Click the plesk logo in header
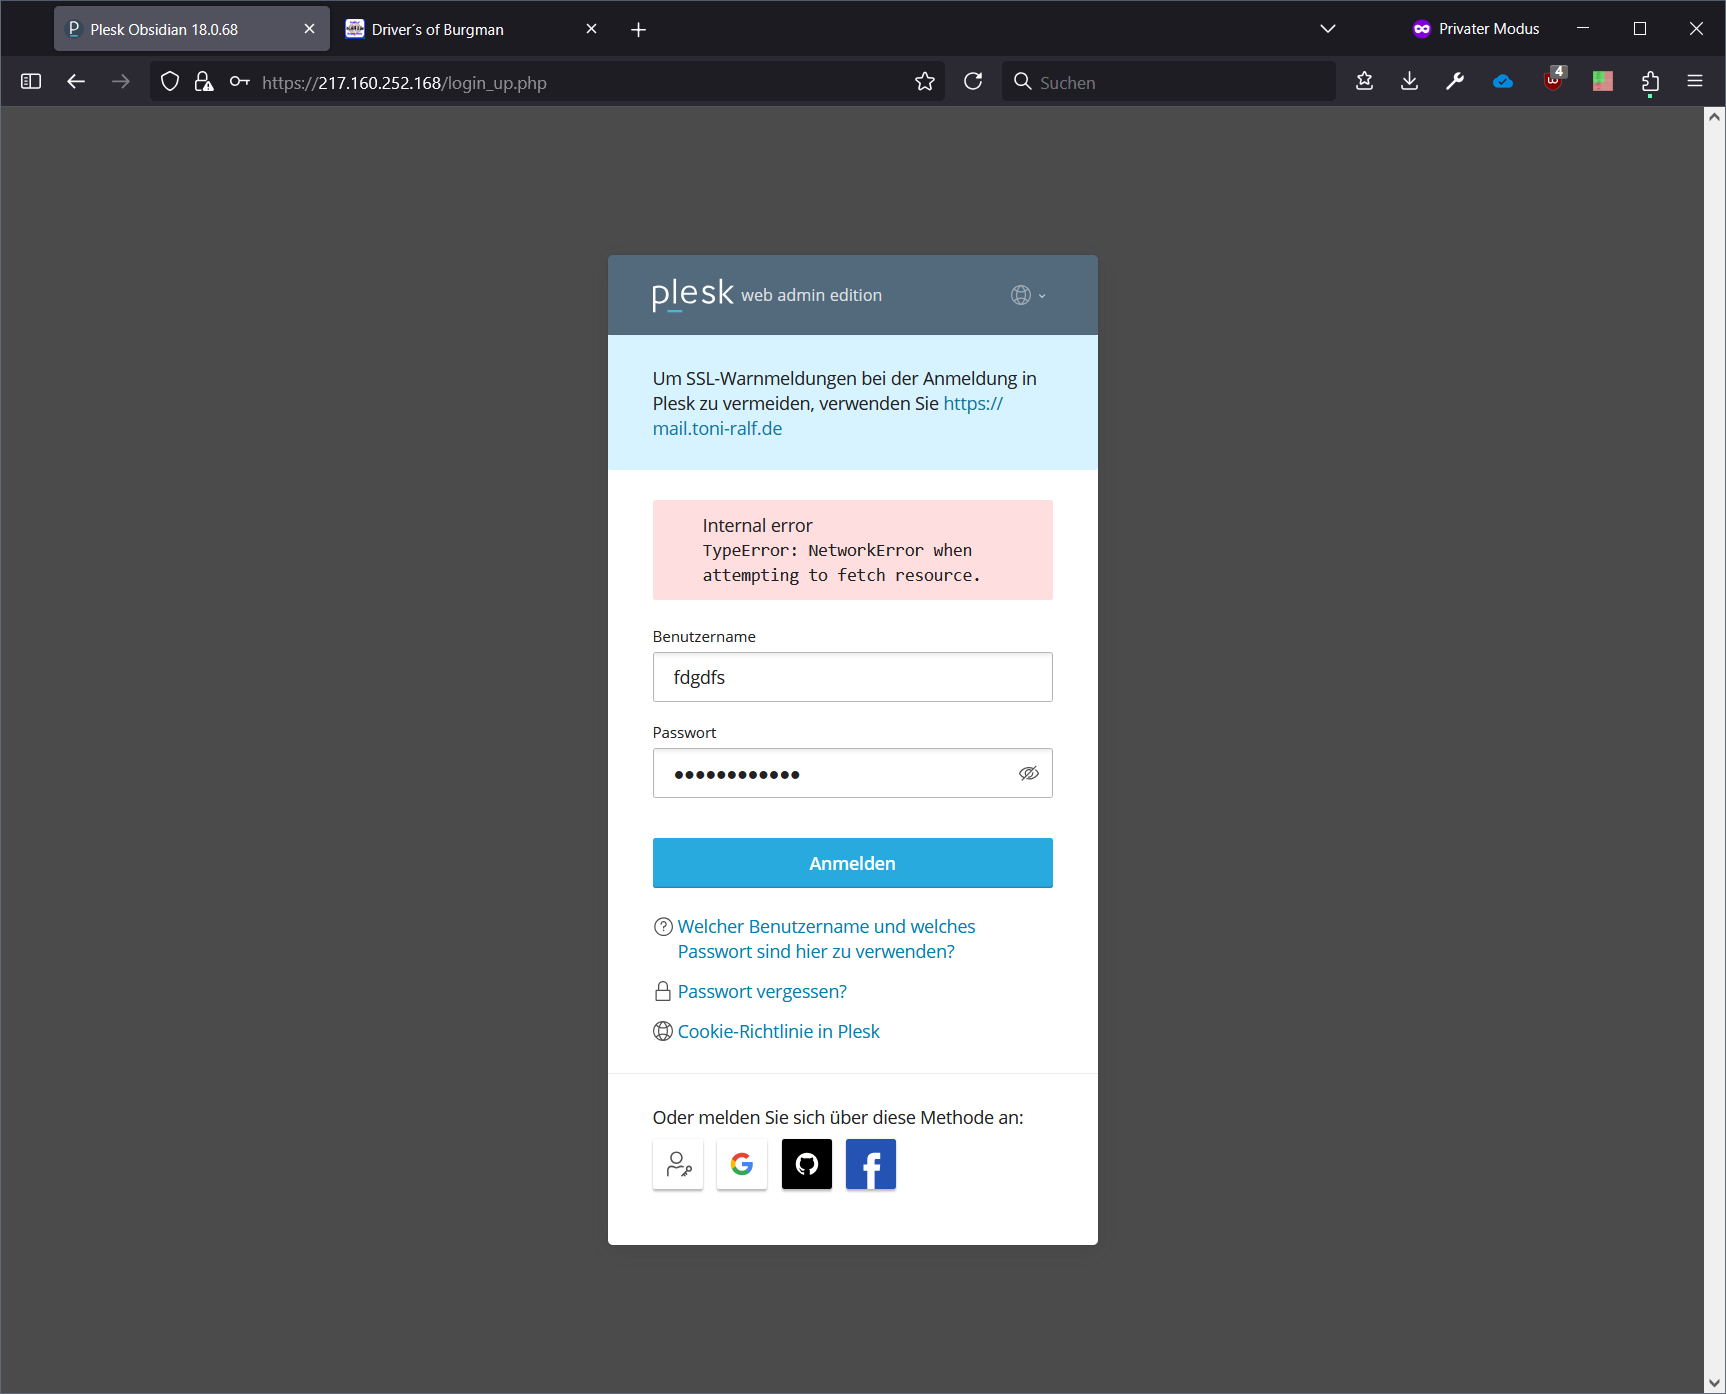Viewport: 1726px width, 1394px height. click(692, 294)
